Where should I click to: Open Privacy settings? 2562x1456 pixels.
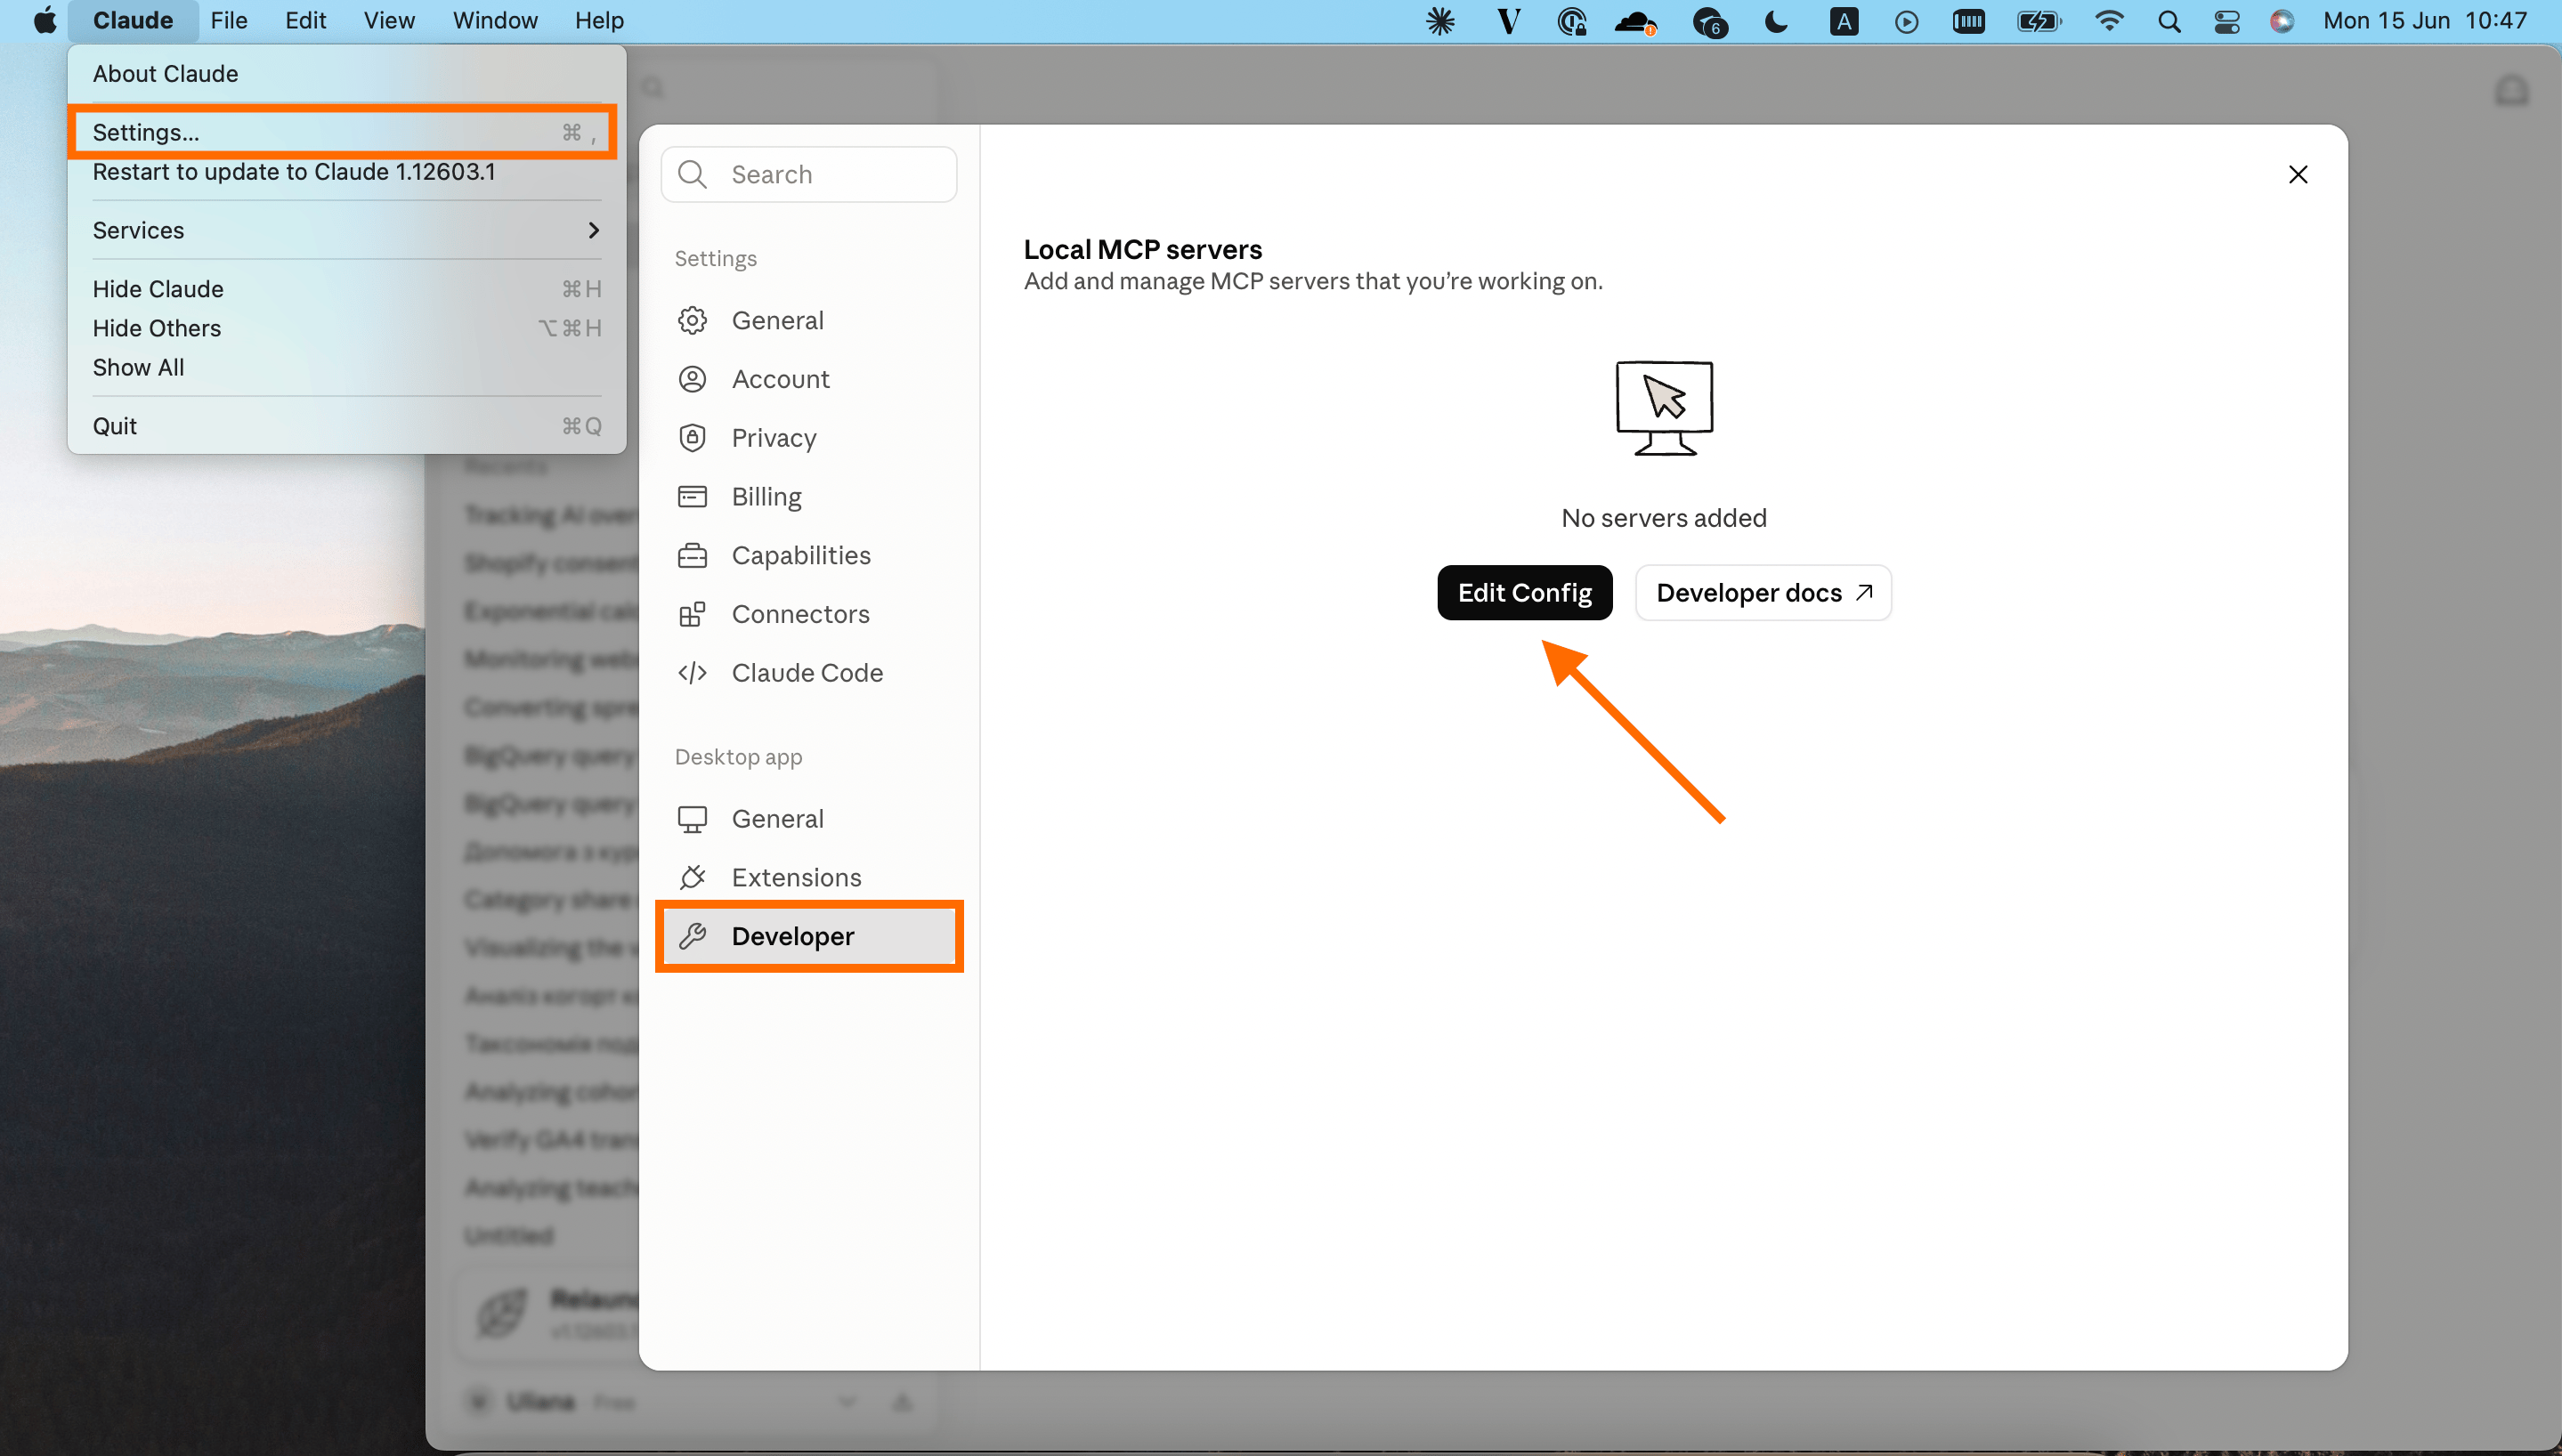[x=809, y=438]
